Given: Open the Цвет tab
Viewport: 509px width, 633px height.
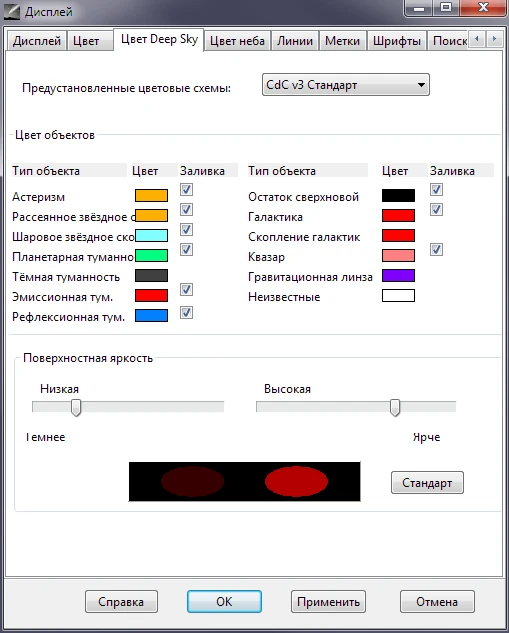Looking at the screenshot, I should (x=90, y=41).
